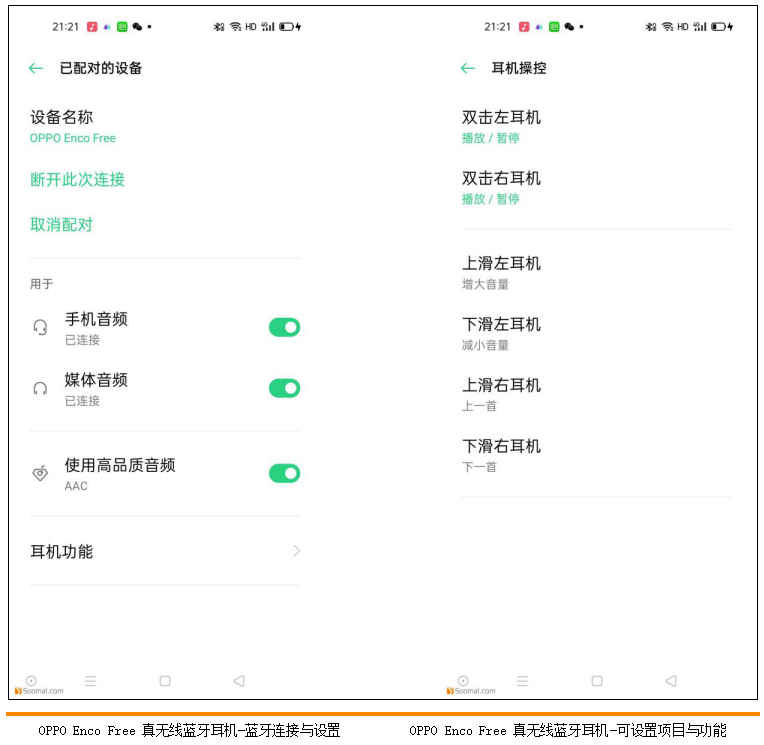This screenshot has height=745, width=764.
Task: Open 耳机功能 chevron arrow
Action: point(297,551)
